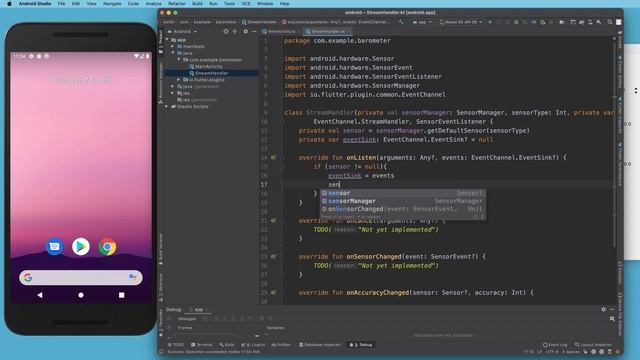
Task: Click the Search Everywhere magnifier icon
Action: click(x=610, y=22)
